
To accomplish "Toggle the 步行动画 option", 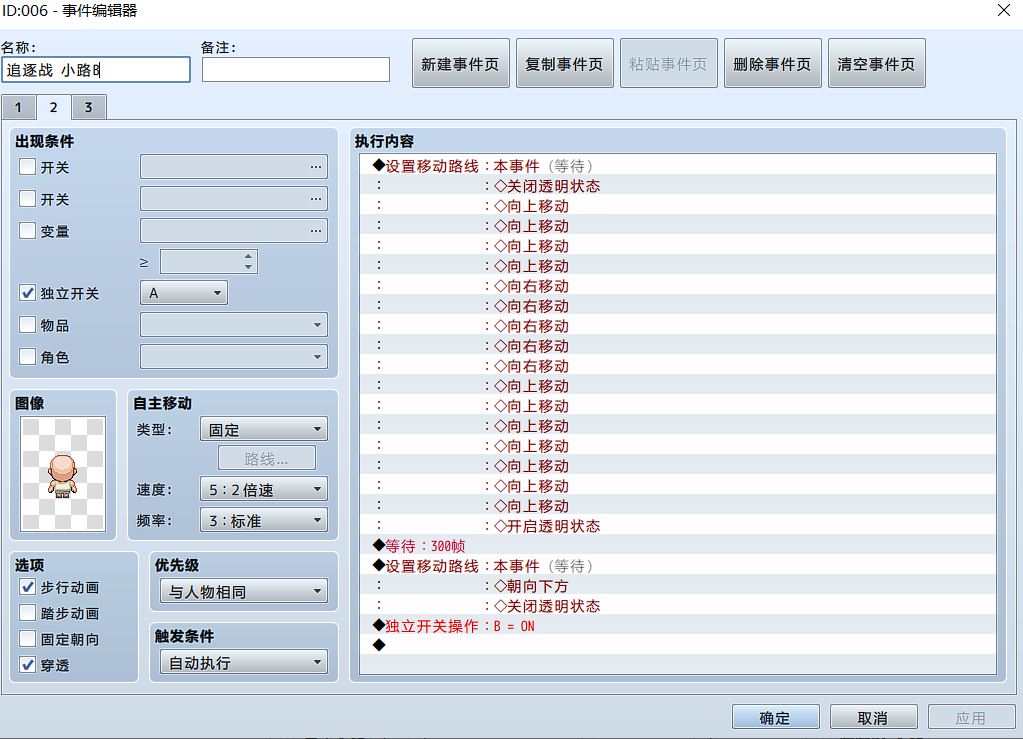I will pos(27,587).
